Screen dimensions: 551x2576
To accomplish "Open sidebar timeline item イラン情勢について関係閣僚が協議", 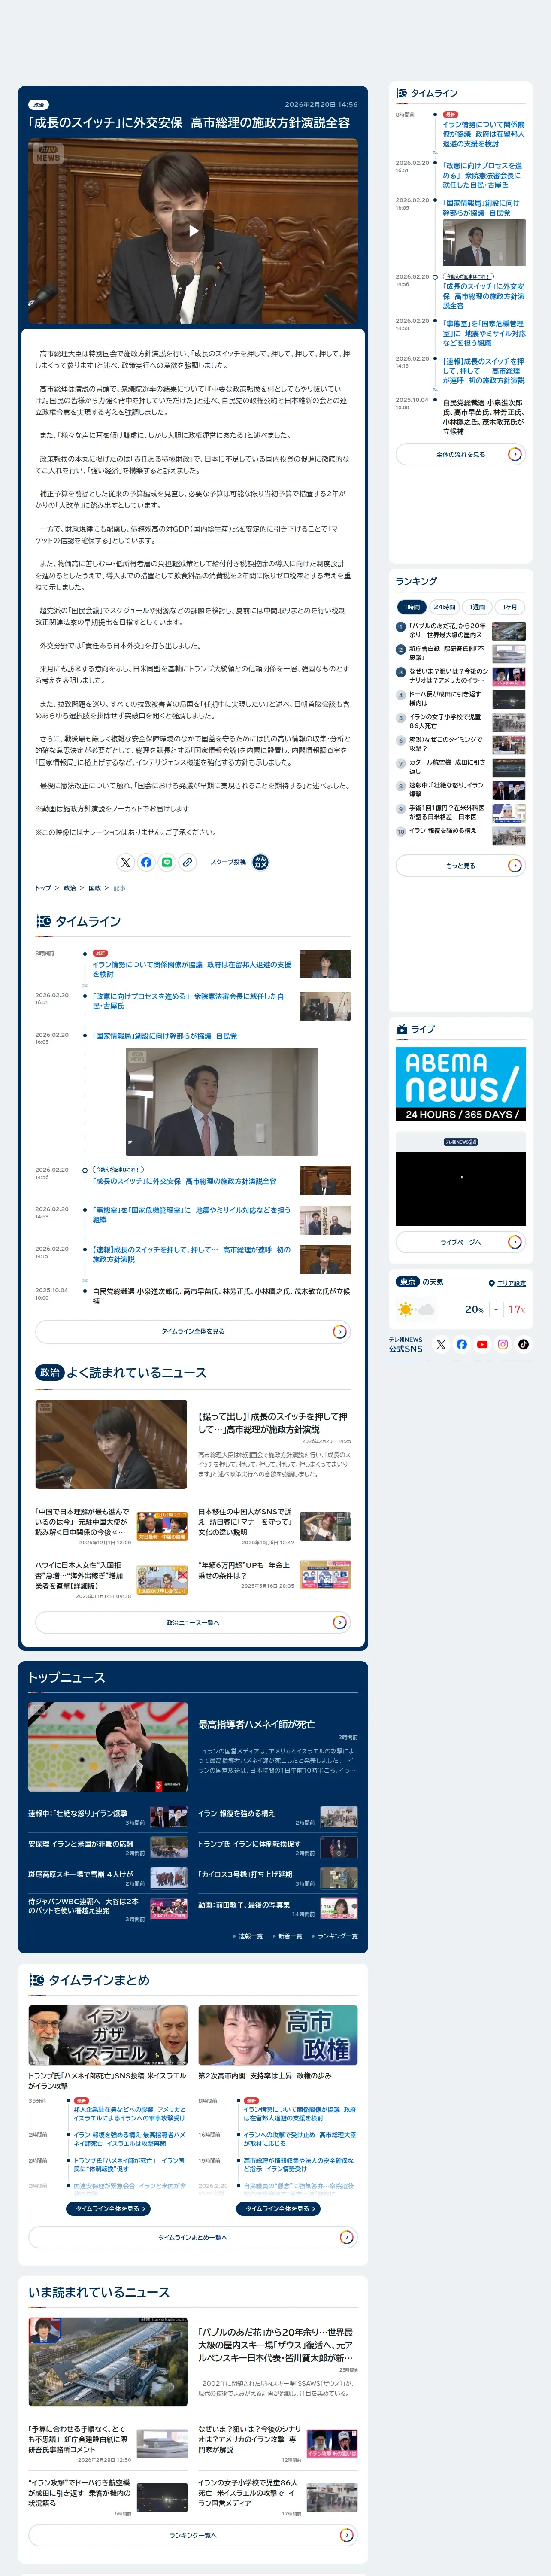I will [x=484, y=134].
